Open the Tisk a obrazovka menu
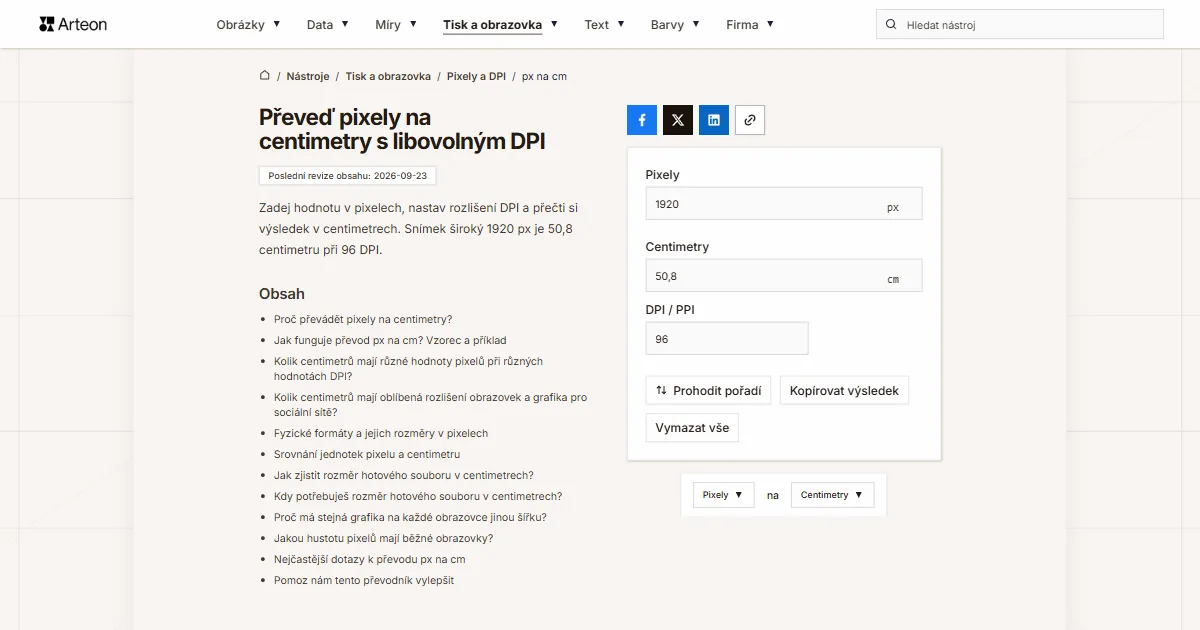The height and width of the screenshot is (630, 1200). point(500,24)
